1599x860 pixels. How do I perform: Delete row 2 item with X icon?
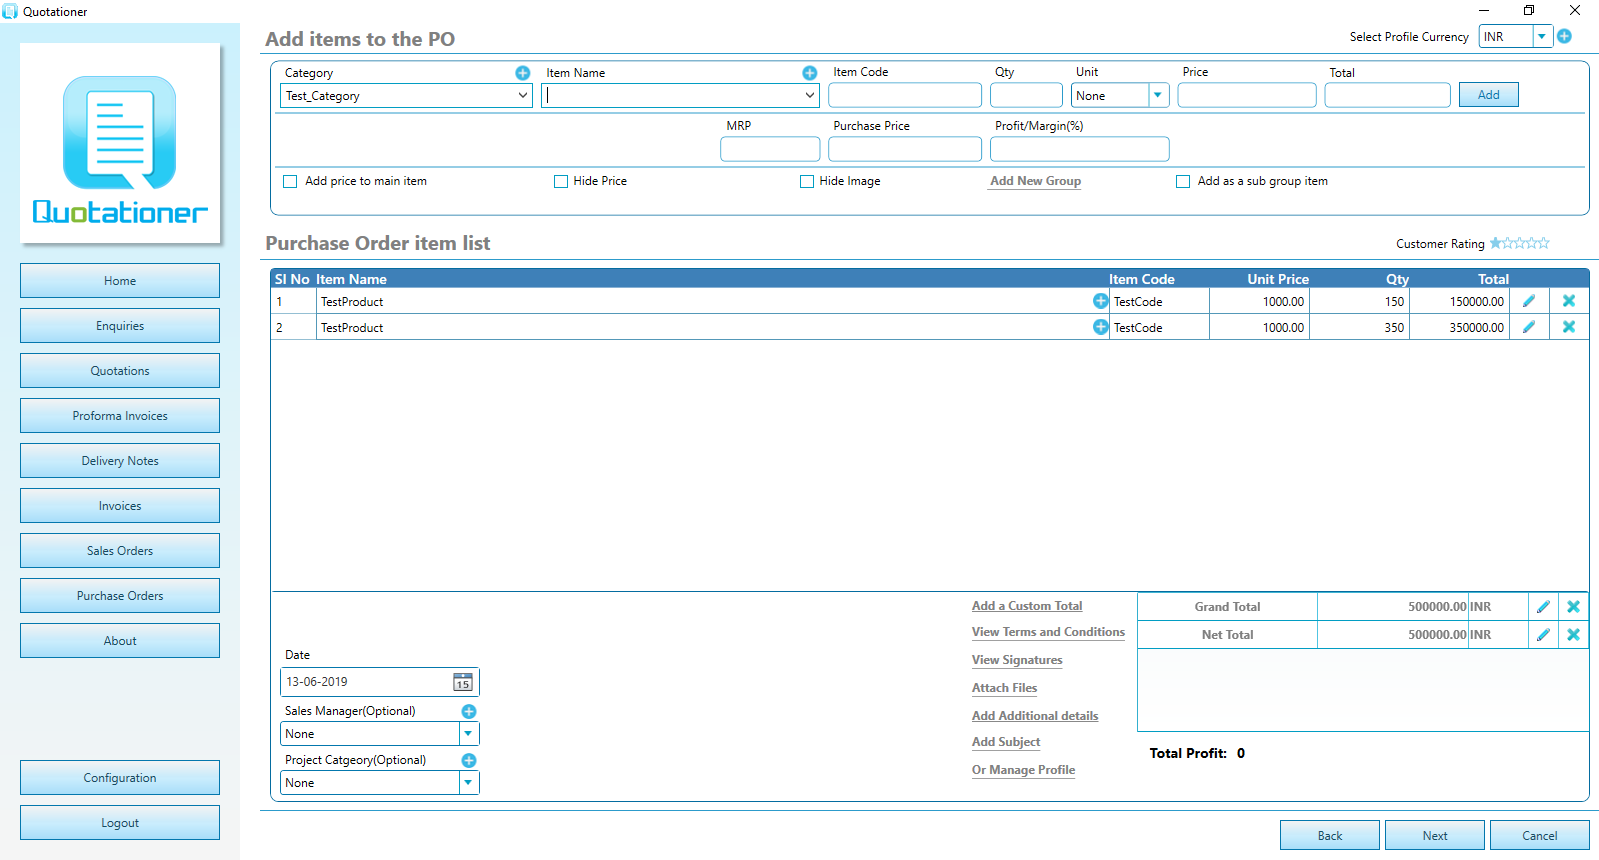(1569, 327)
